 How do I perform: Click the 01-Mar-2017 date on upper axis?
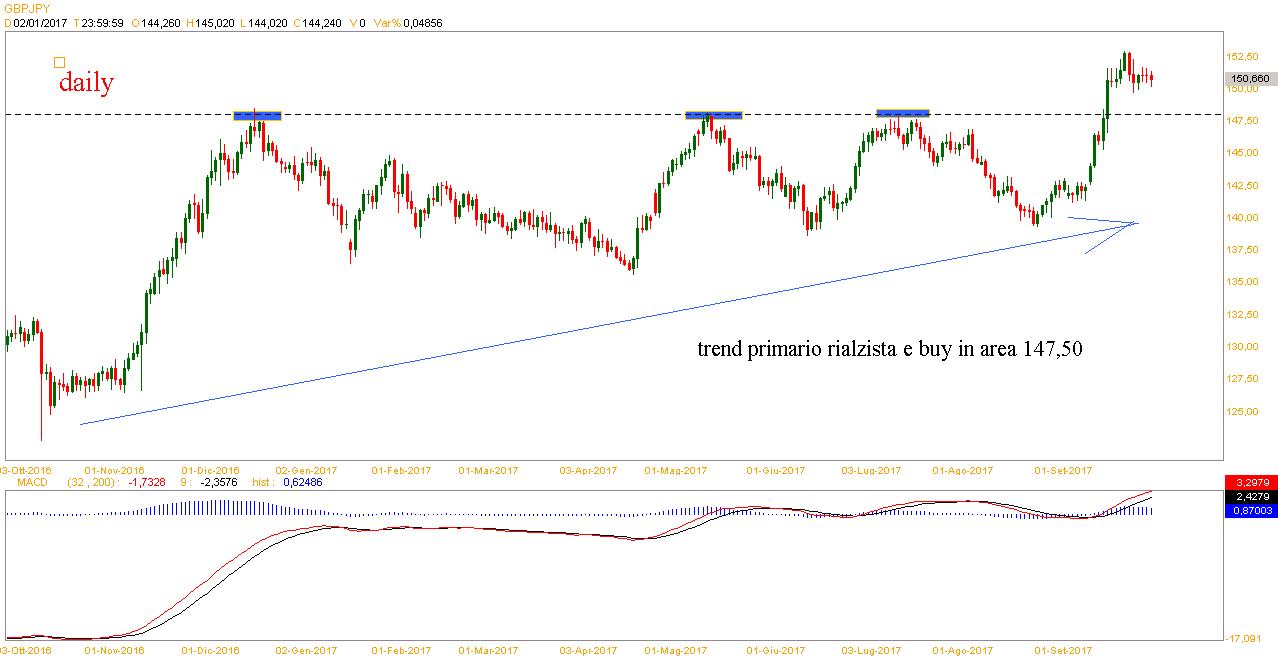(x=488, y=469)
